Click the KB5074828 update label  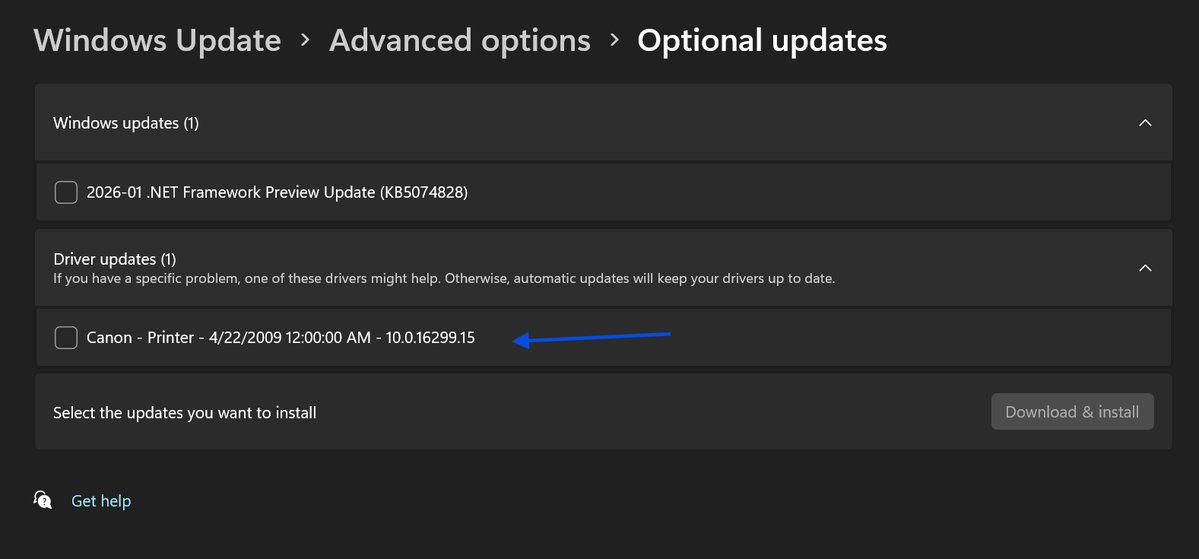pos(277,193)
